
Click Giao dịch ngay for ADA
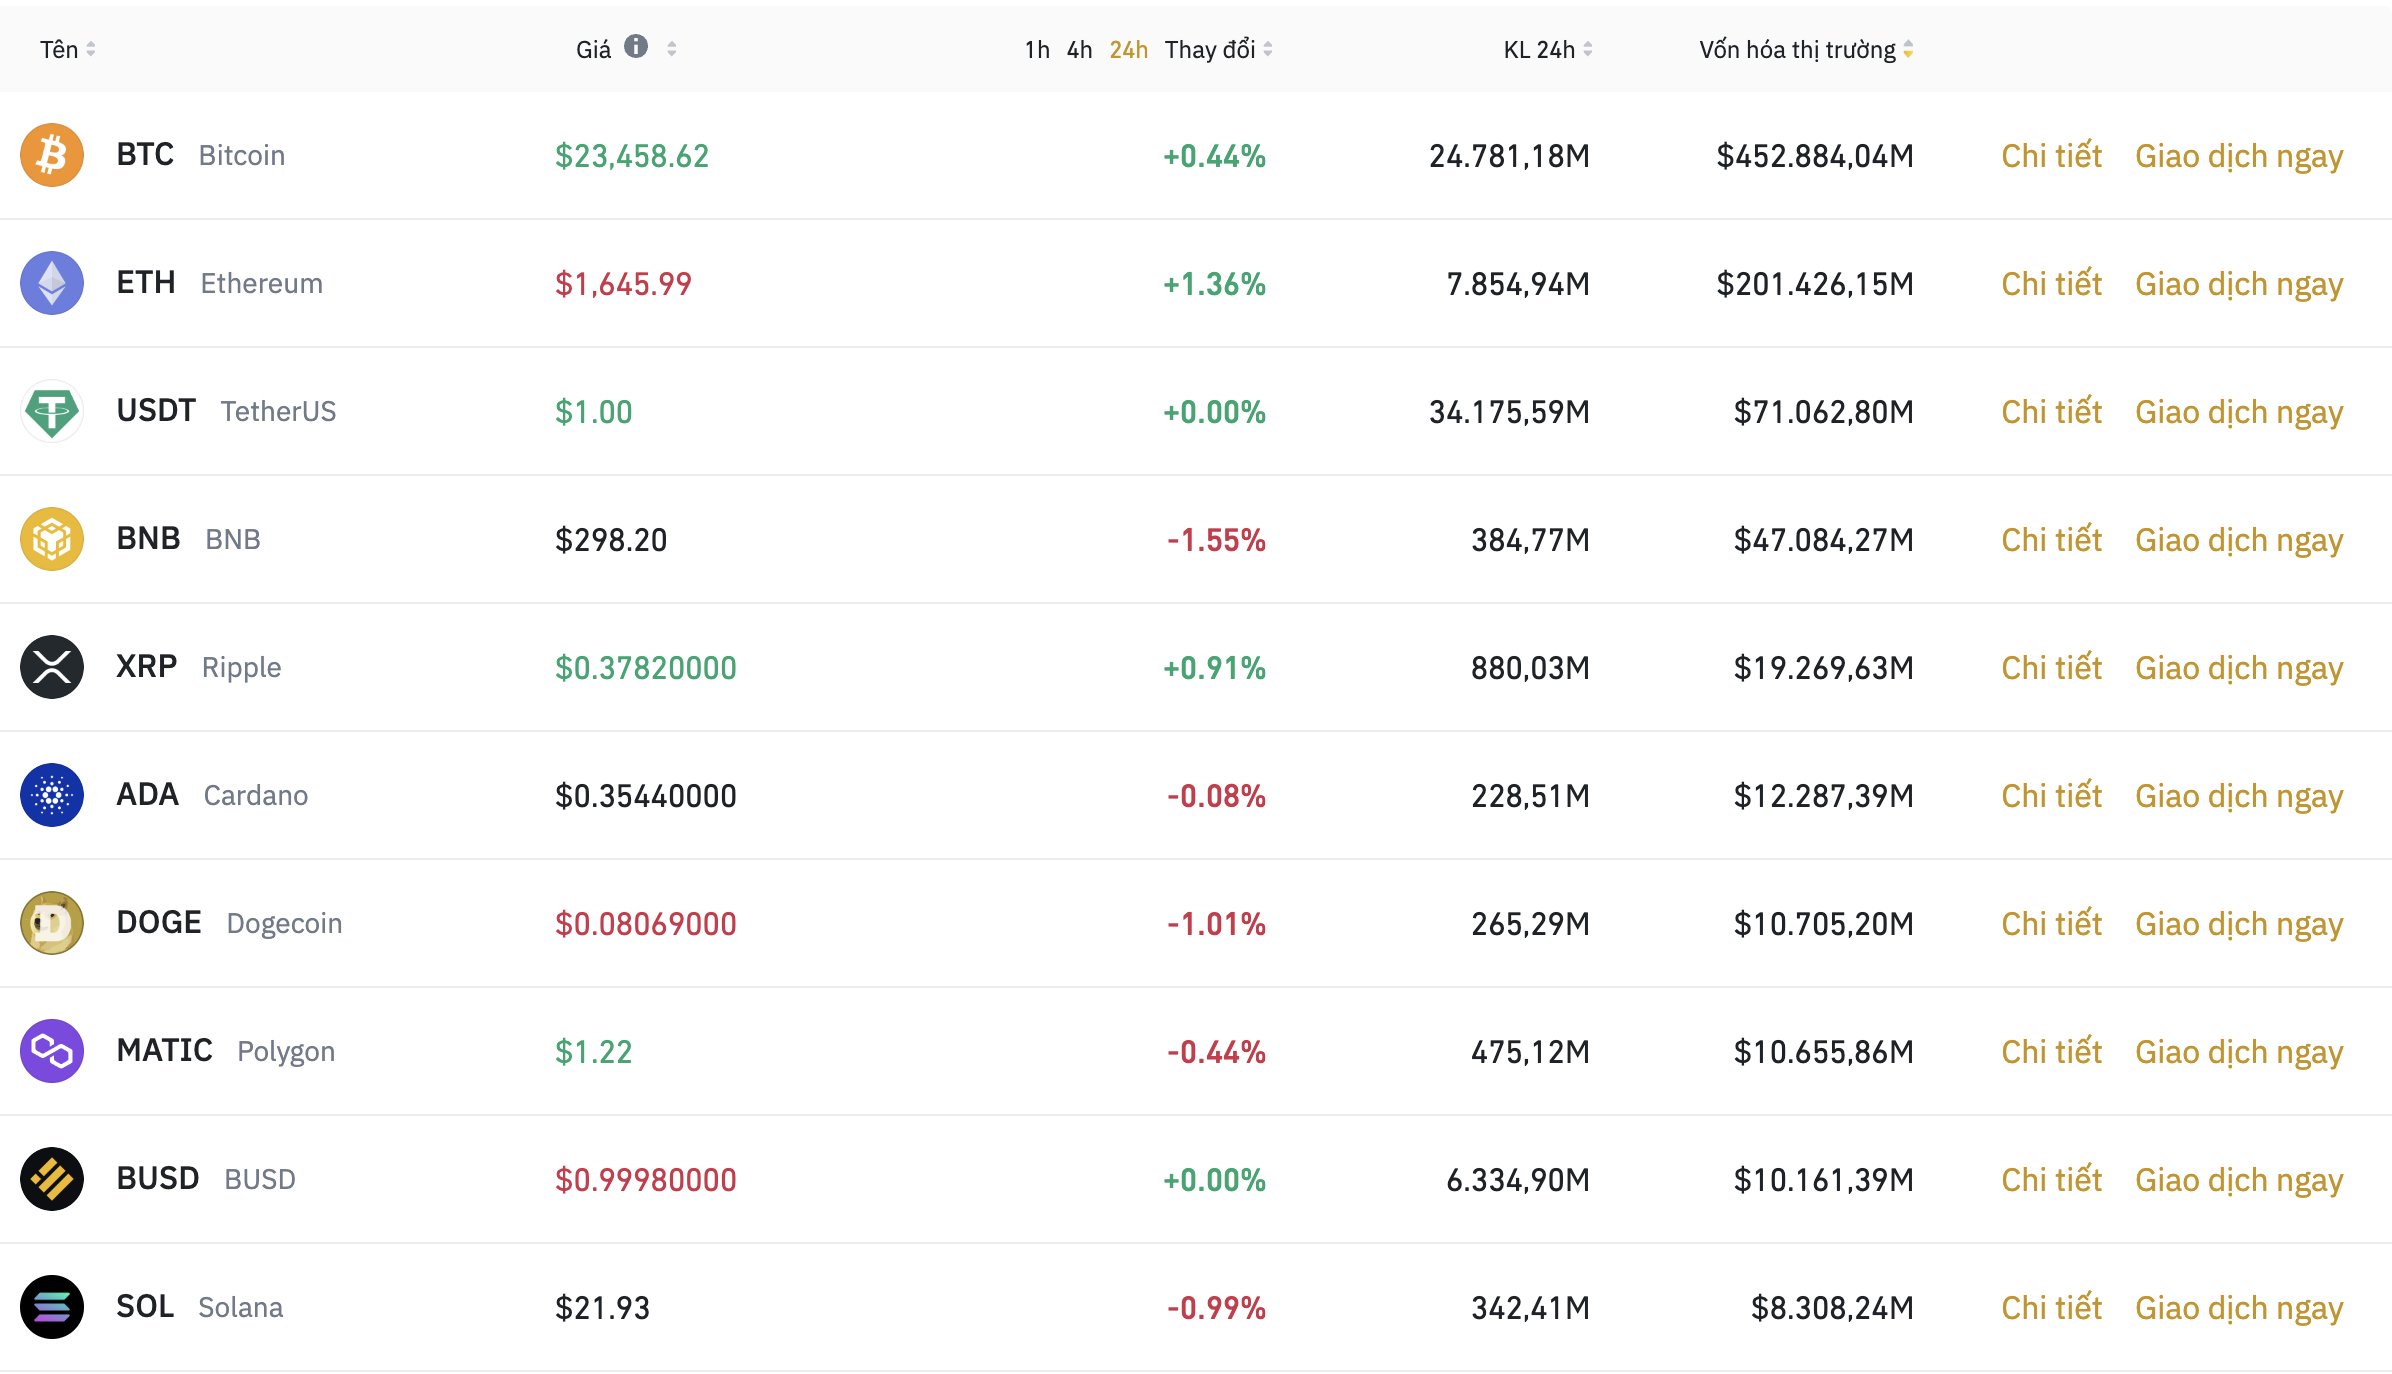tap(2239, 797)
